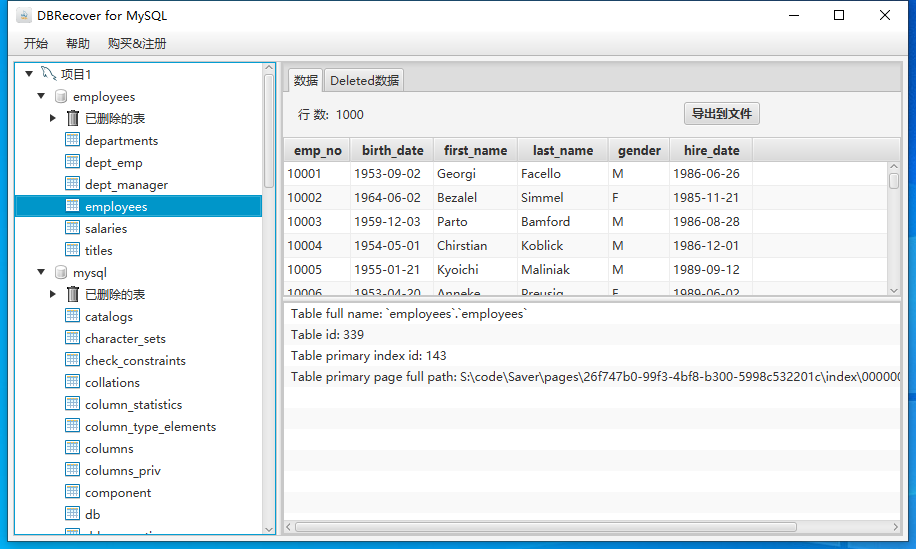This screenshot has height=549, width=916.
Task: Click the table icon for titles
Action: pos(72,249)
